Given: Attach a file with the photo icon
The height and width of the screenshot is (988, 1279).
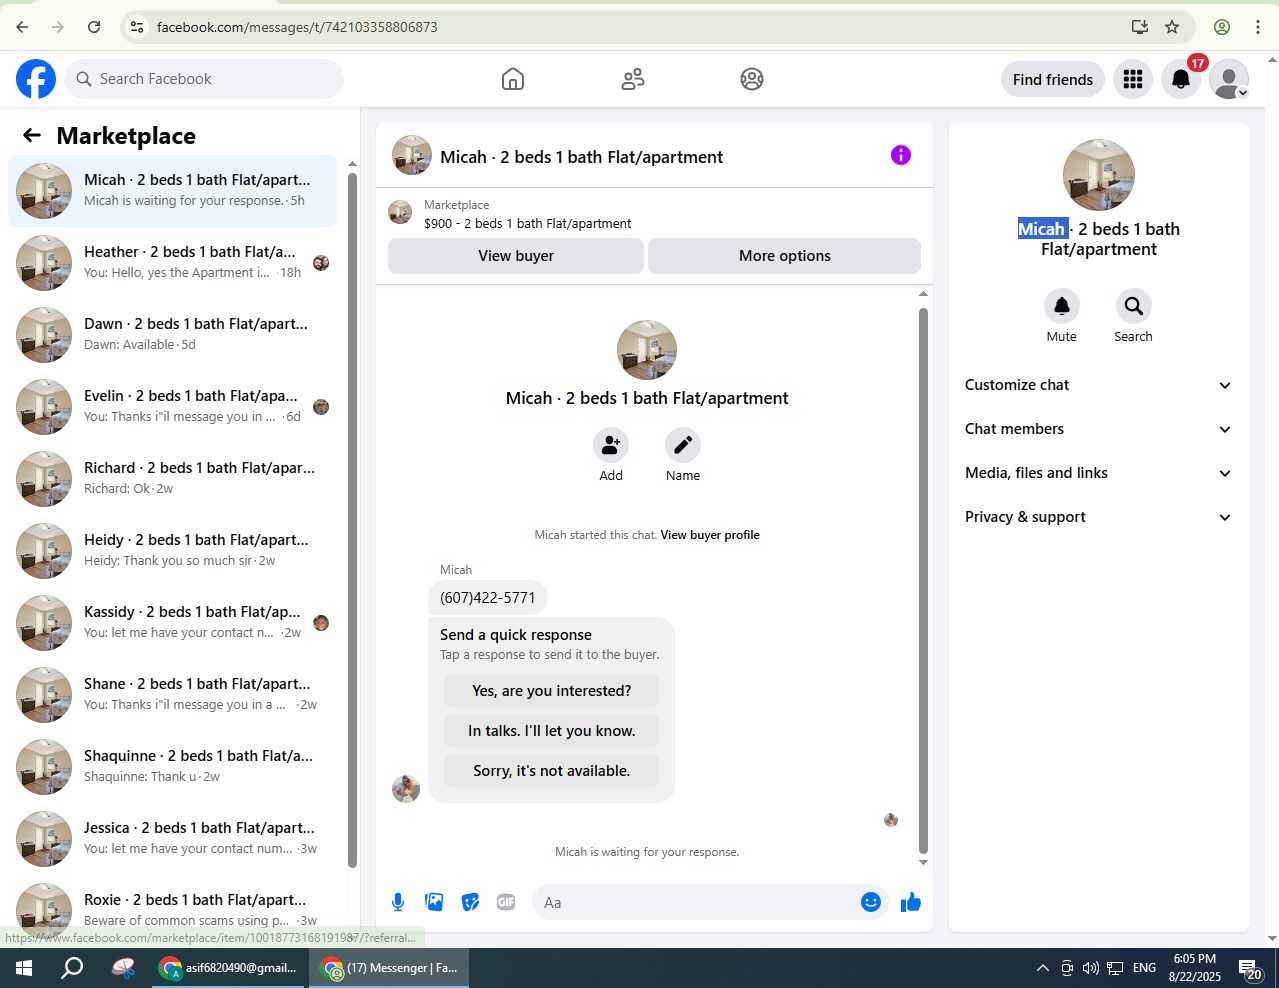Looking at the screenshot, I should pyautogui.click(x=434, y=902).
